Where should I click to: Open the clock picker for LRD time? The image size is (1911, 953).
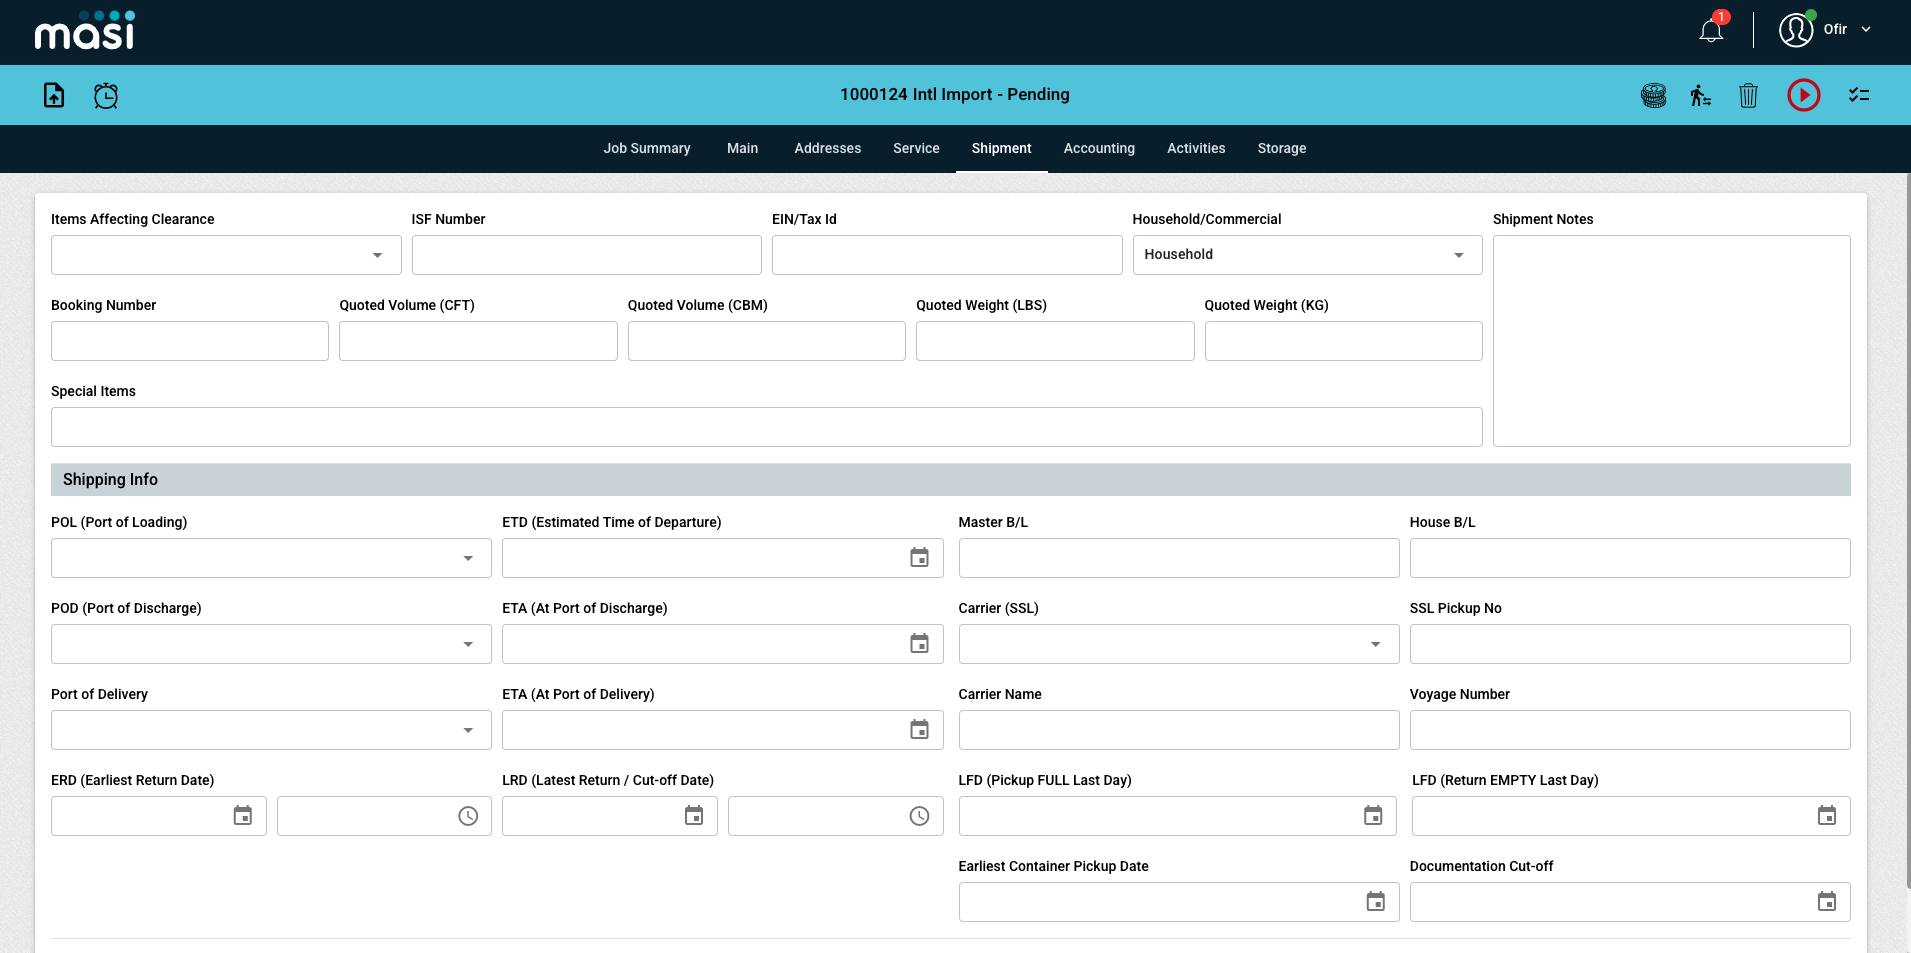pos(919,815)
